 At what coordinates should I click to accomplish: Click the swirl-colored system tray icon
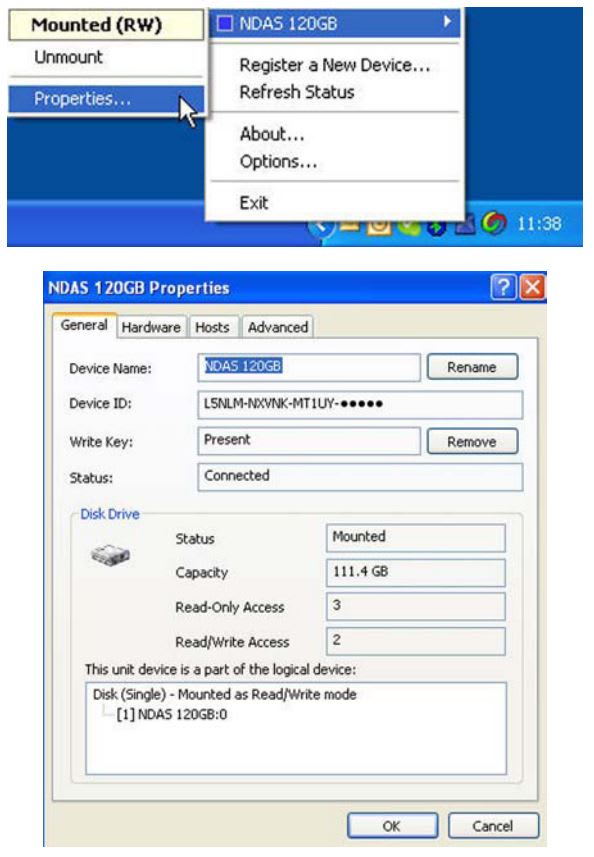pos(493,223)
